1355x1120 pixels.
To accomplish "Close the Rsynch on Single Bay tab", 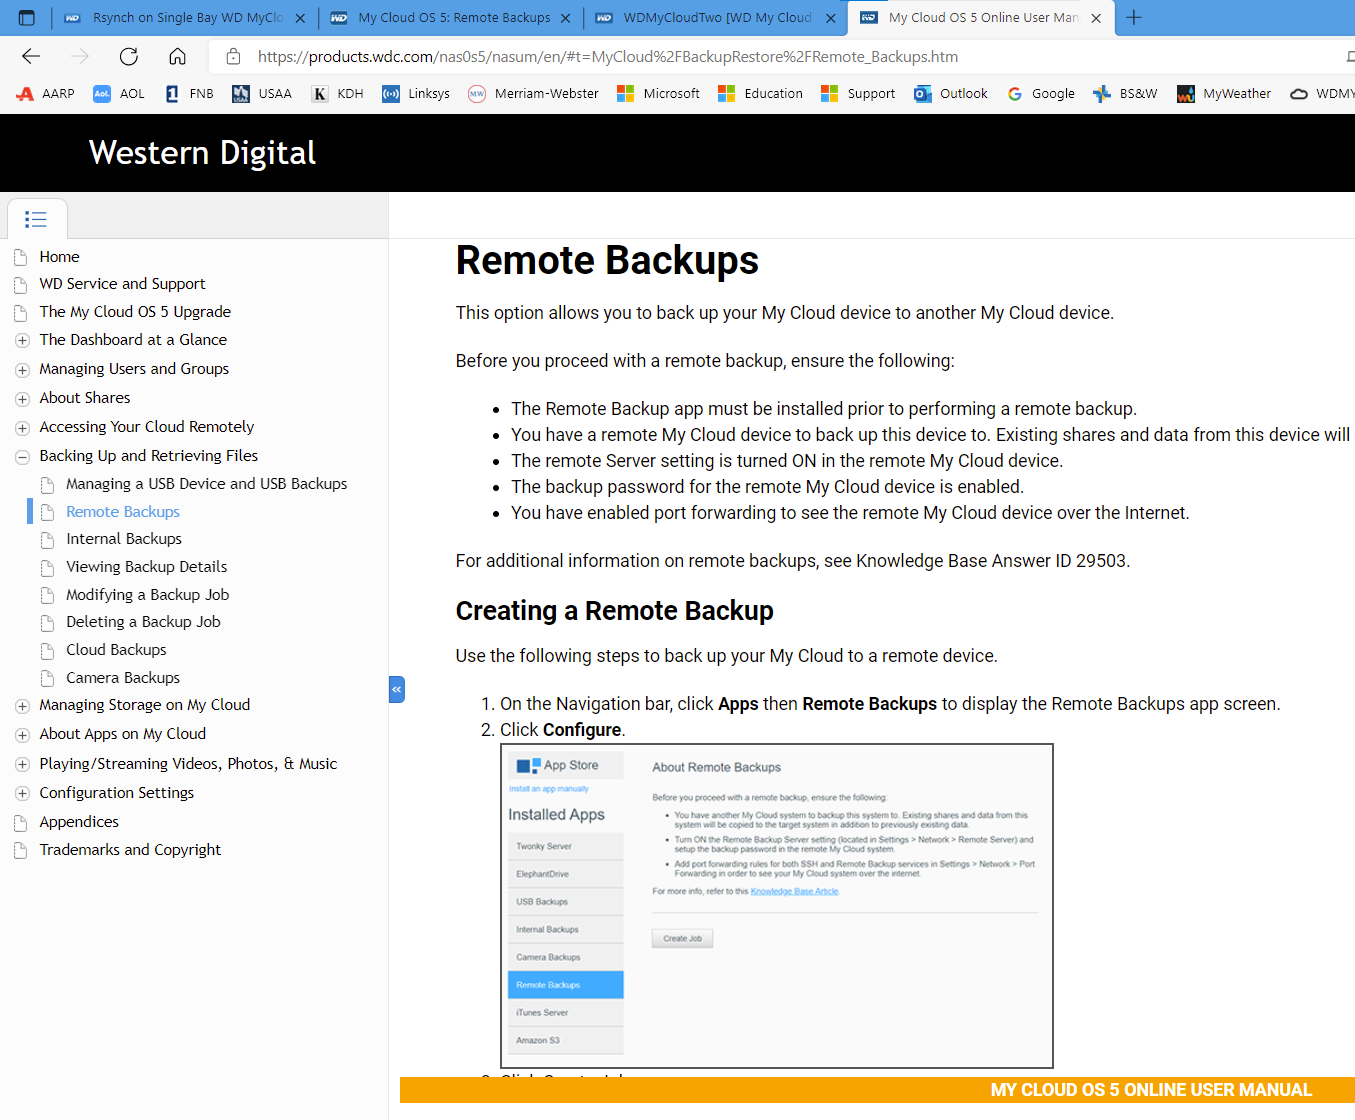I will click(300, 18).
